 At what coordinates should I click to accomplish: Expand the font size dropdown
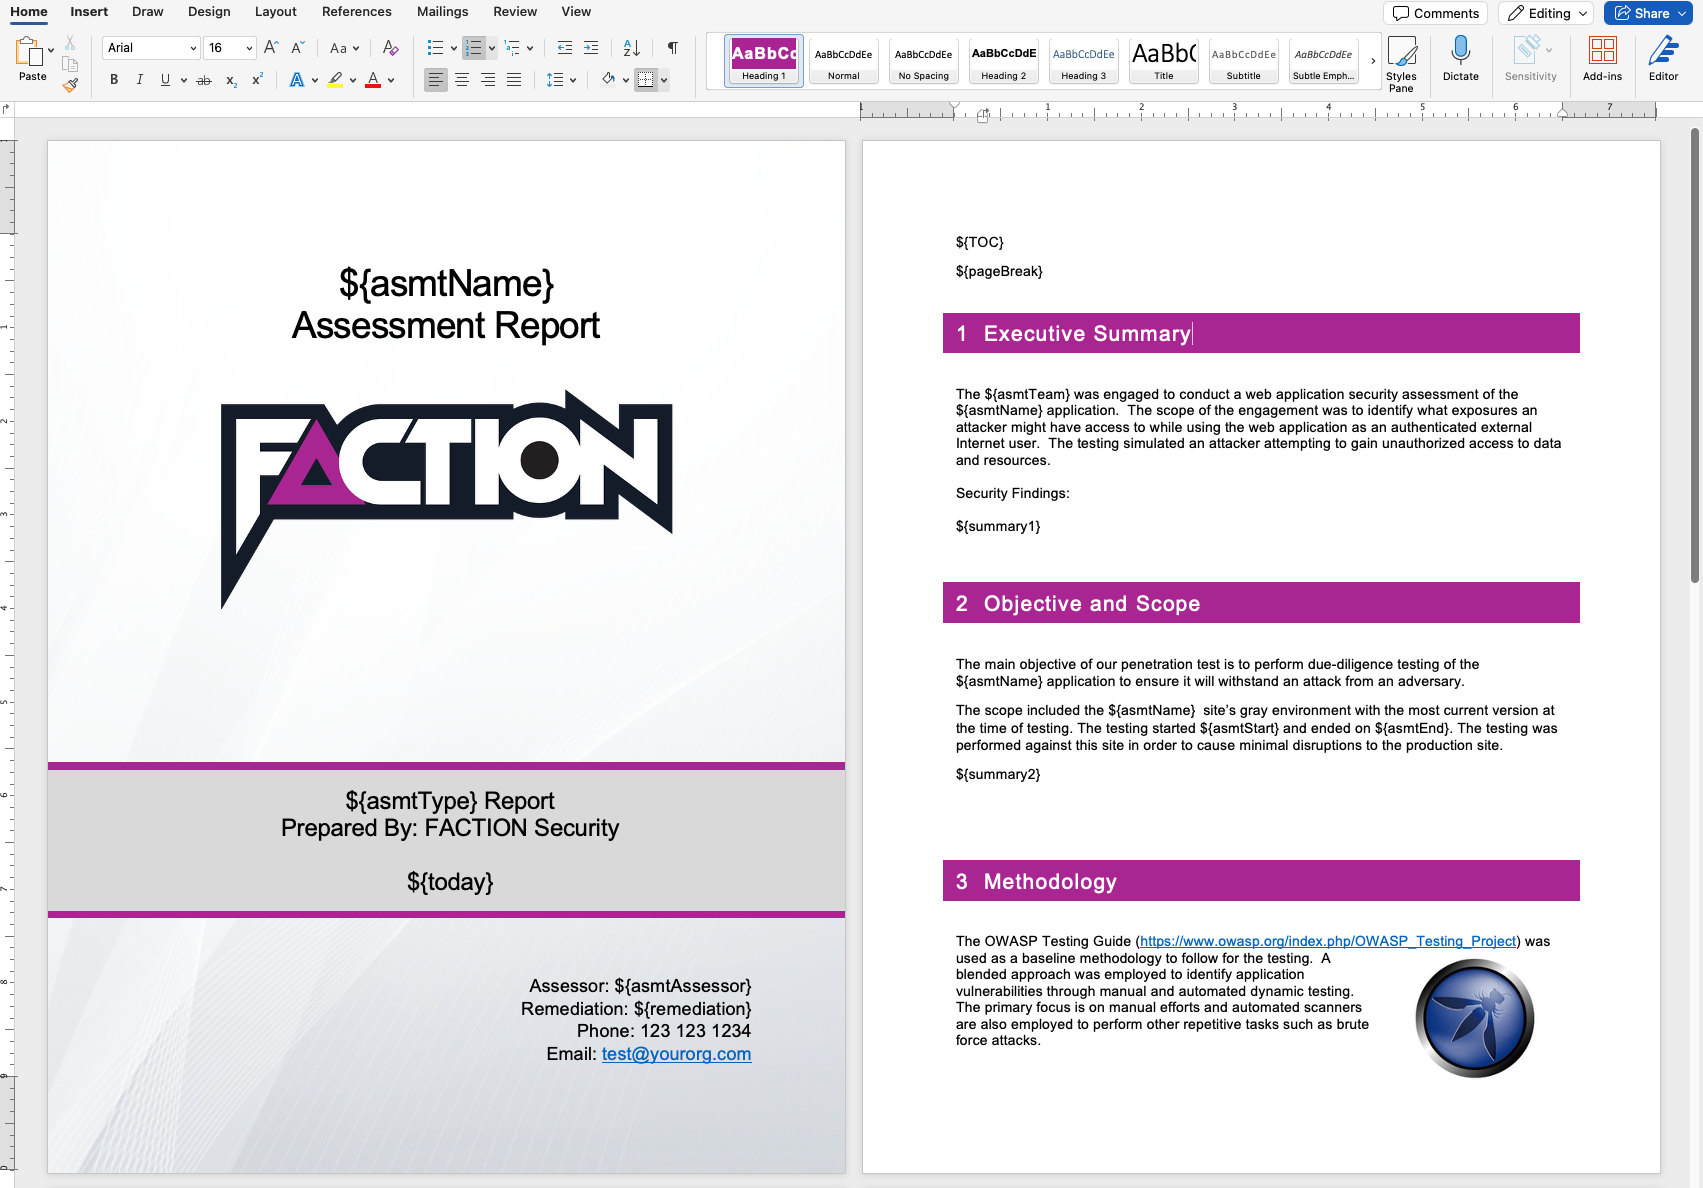click(x=249, y=48)
